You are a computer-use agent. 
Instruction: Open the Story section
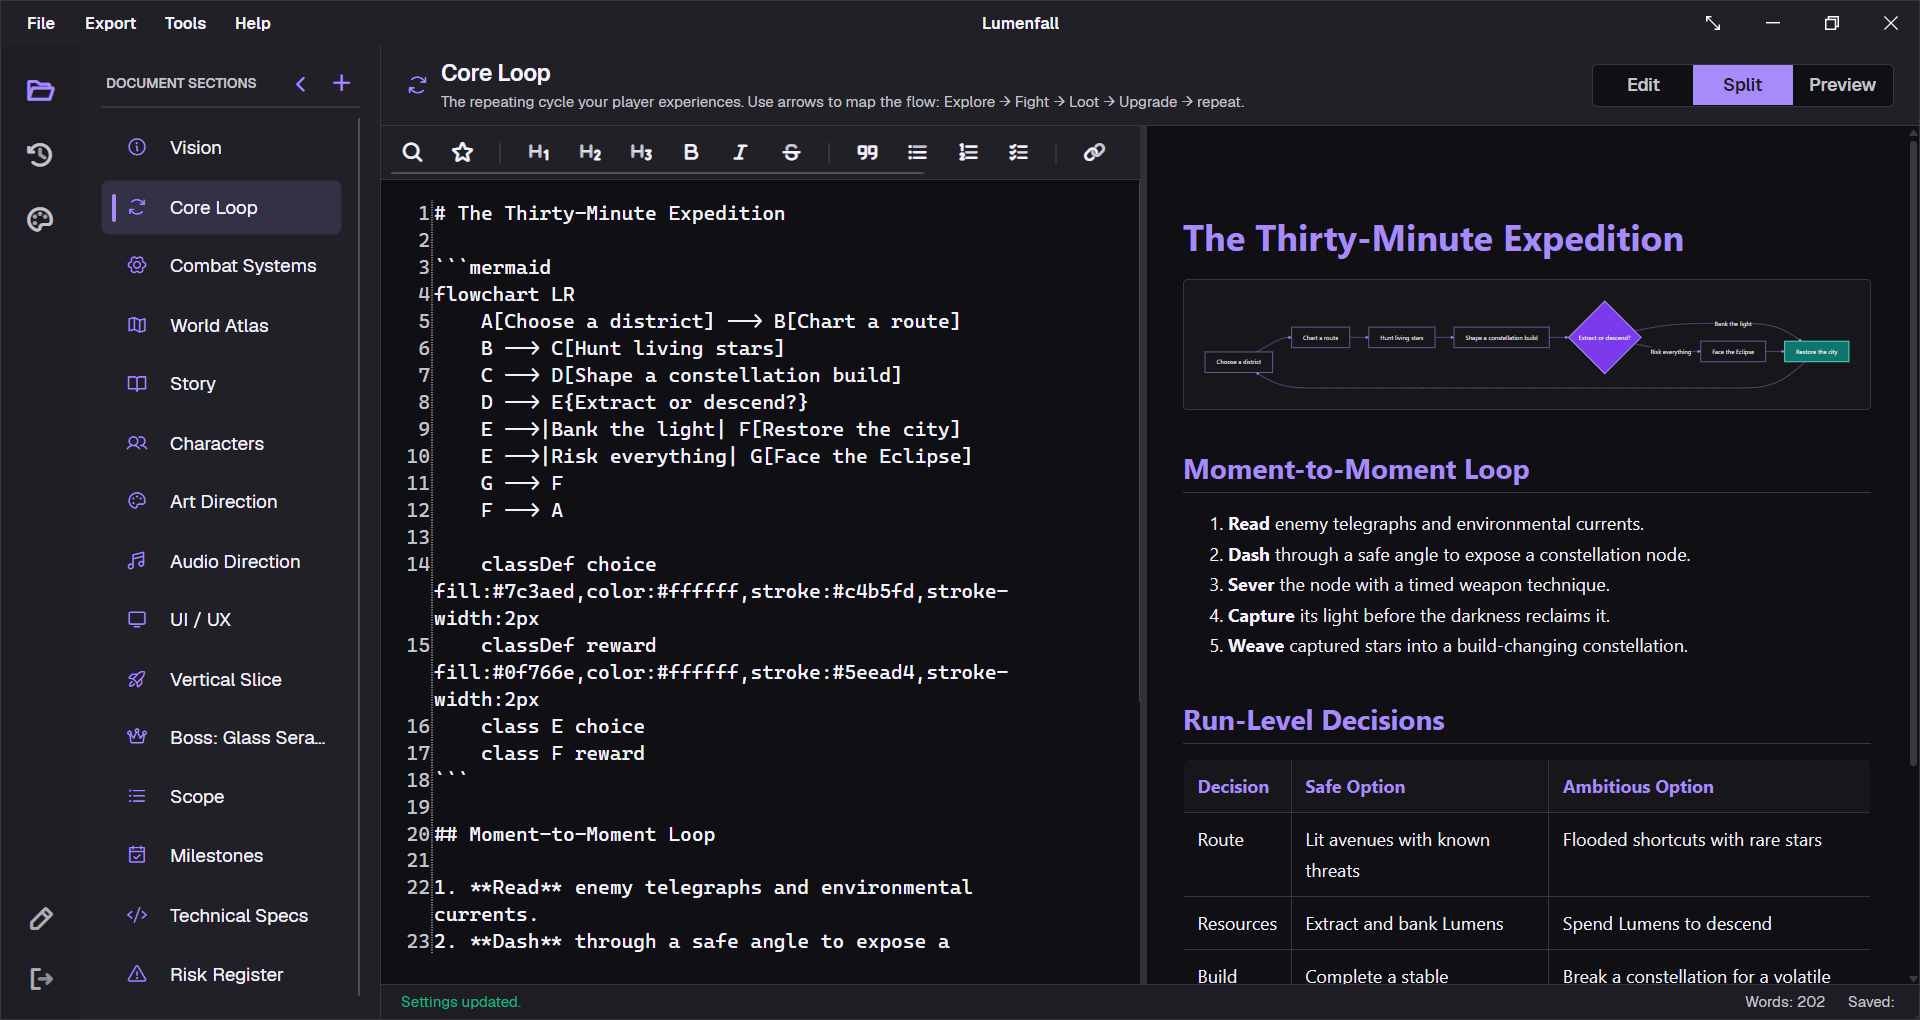coord(221,384)
